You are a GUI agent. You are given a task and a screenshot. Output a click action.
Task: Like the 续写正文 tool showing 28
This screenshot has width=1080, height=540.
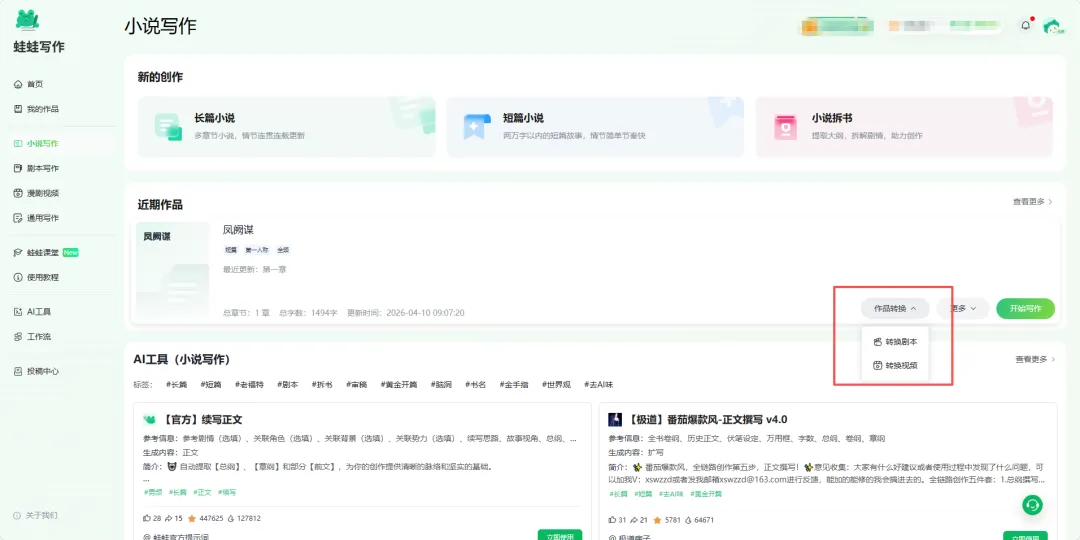click(152, 518)
